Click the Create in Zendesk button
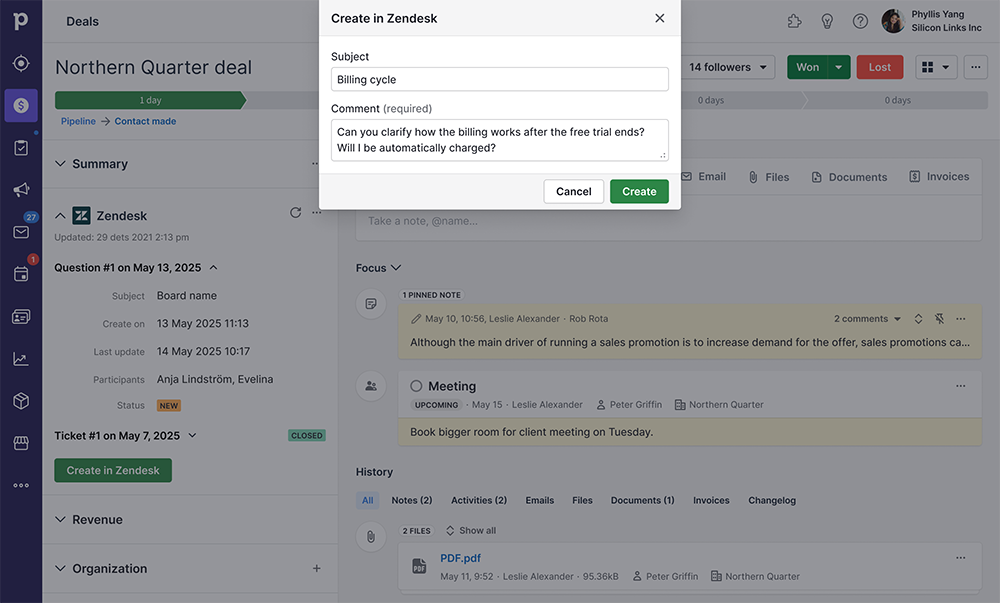This screenshot has height=603, width=1000. [x=113, y=470]
